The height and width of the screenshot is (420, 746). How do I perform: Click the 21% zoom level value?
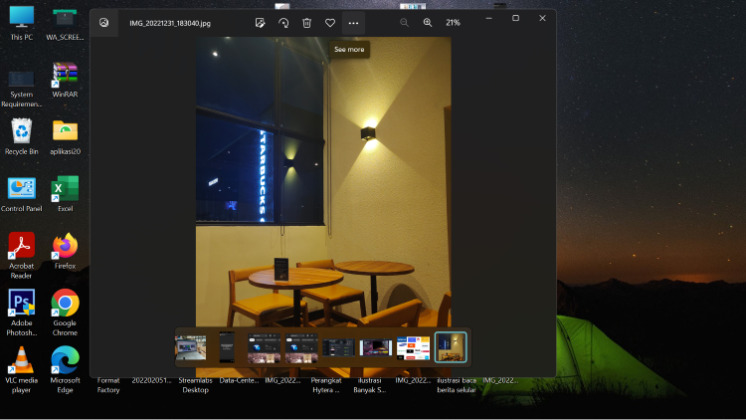coord(453,23)
